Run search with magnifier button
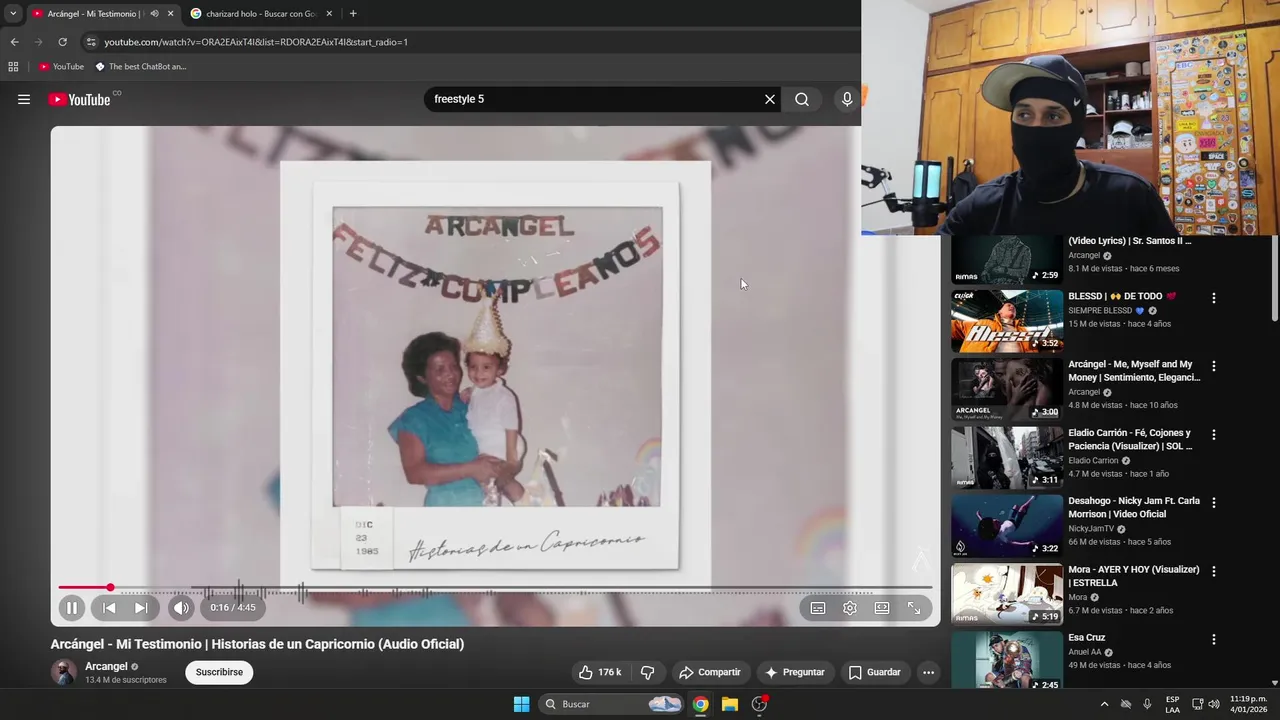The width and height of the screenshot is (1280, 720). (x=802, y=99)
